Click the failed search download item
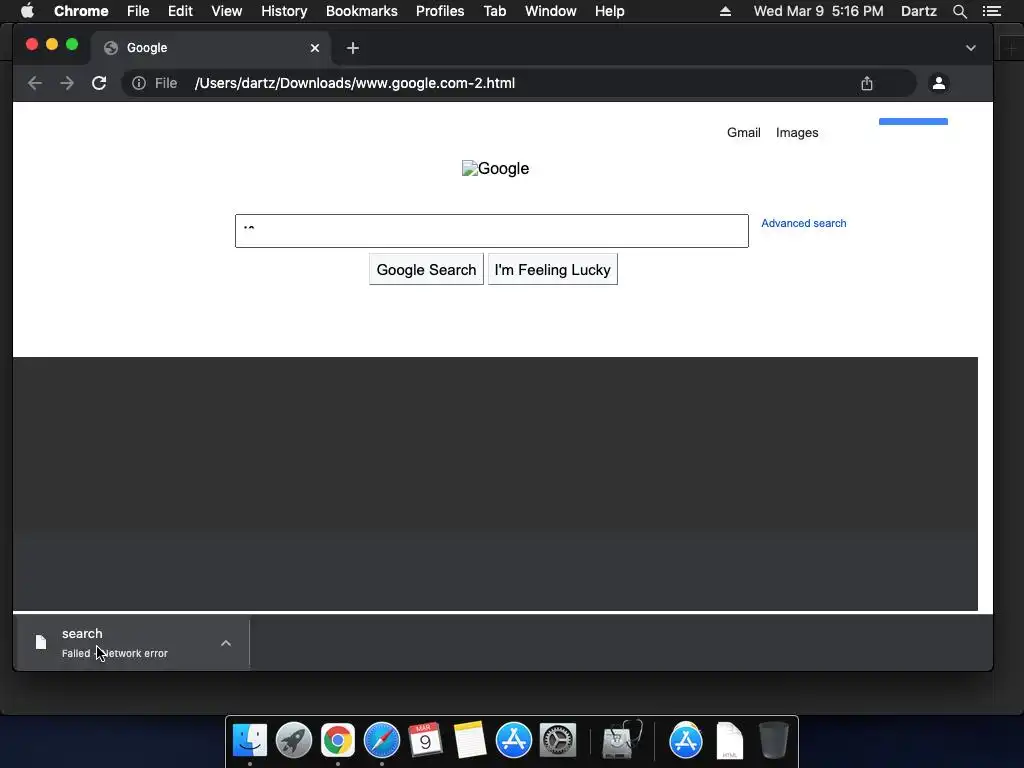Image resolution: width=1024 pixels, height=768 pixels. pos(133,643)
